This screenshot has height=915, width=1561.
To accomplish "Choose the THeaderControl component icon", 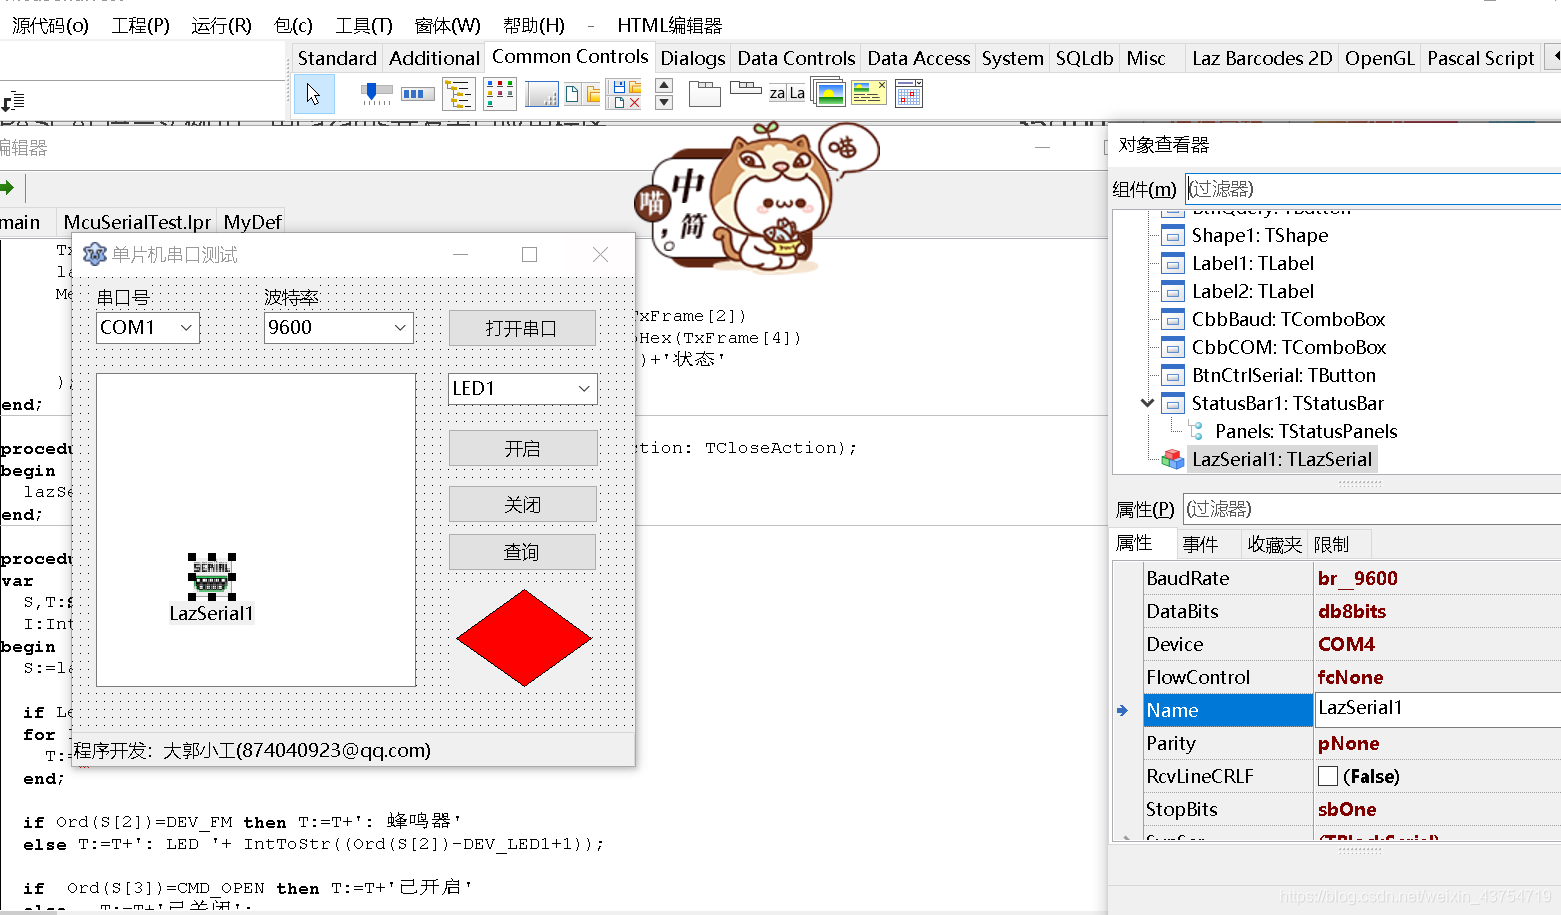I will click(x=787, y=93).
